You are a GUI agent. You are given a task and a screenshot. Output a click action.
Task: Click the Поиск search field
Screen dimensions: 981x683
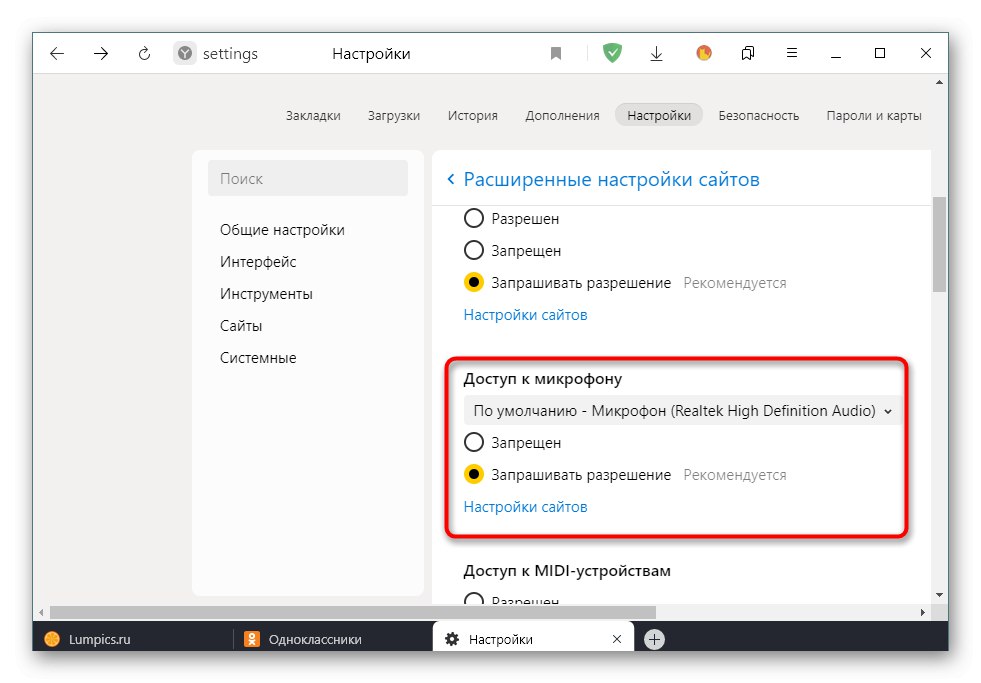click(x=307, y=177)
